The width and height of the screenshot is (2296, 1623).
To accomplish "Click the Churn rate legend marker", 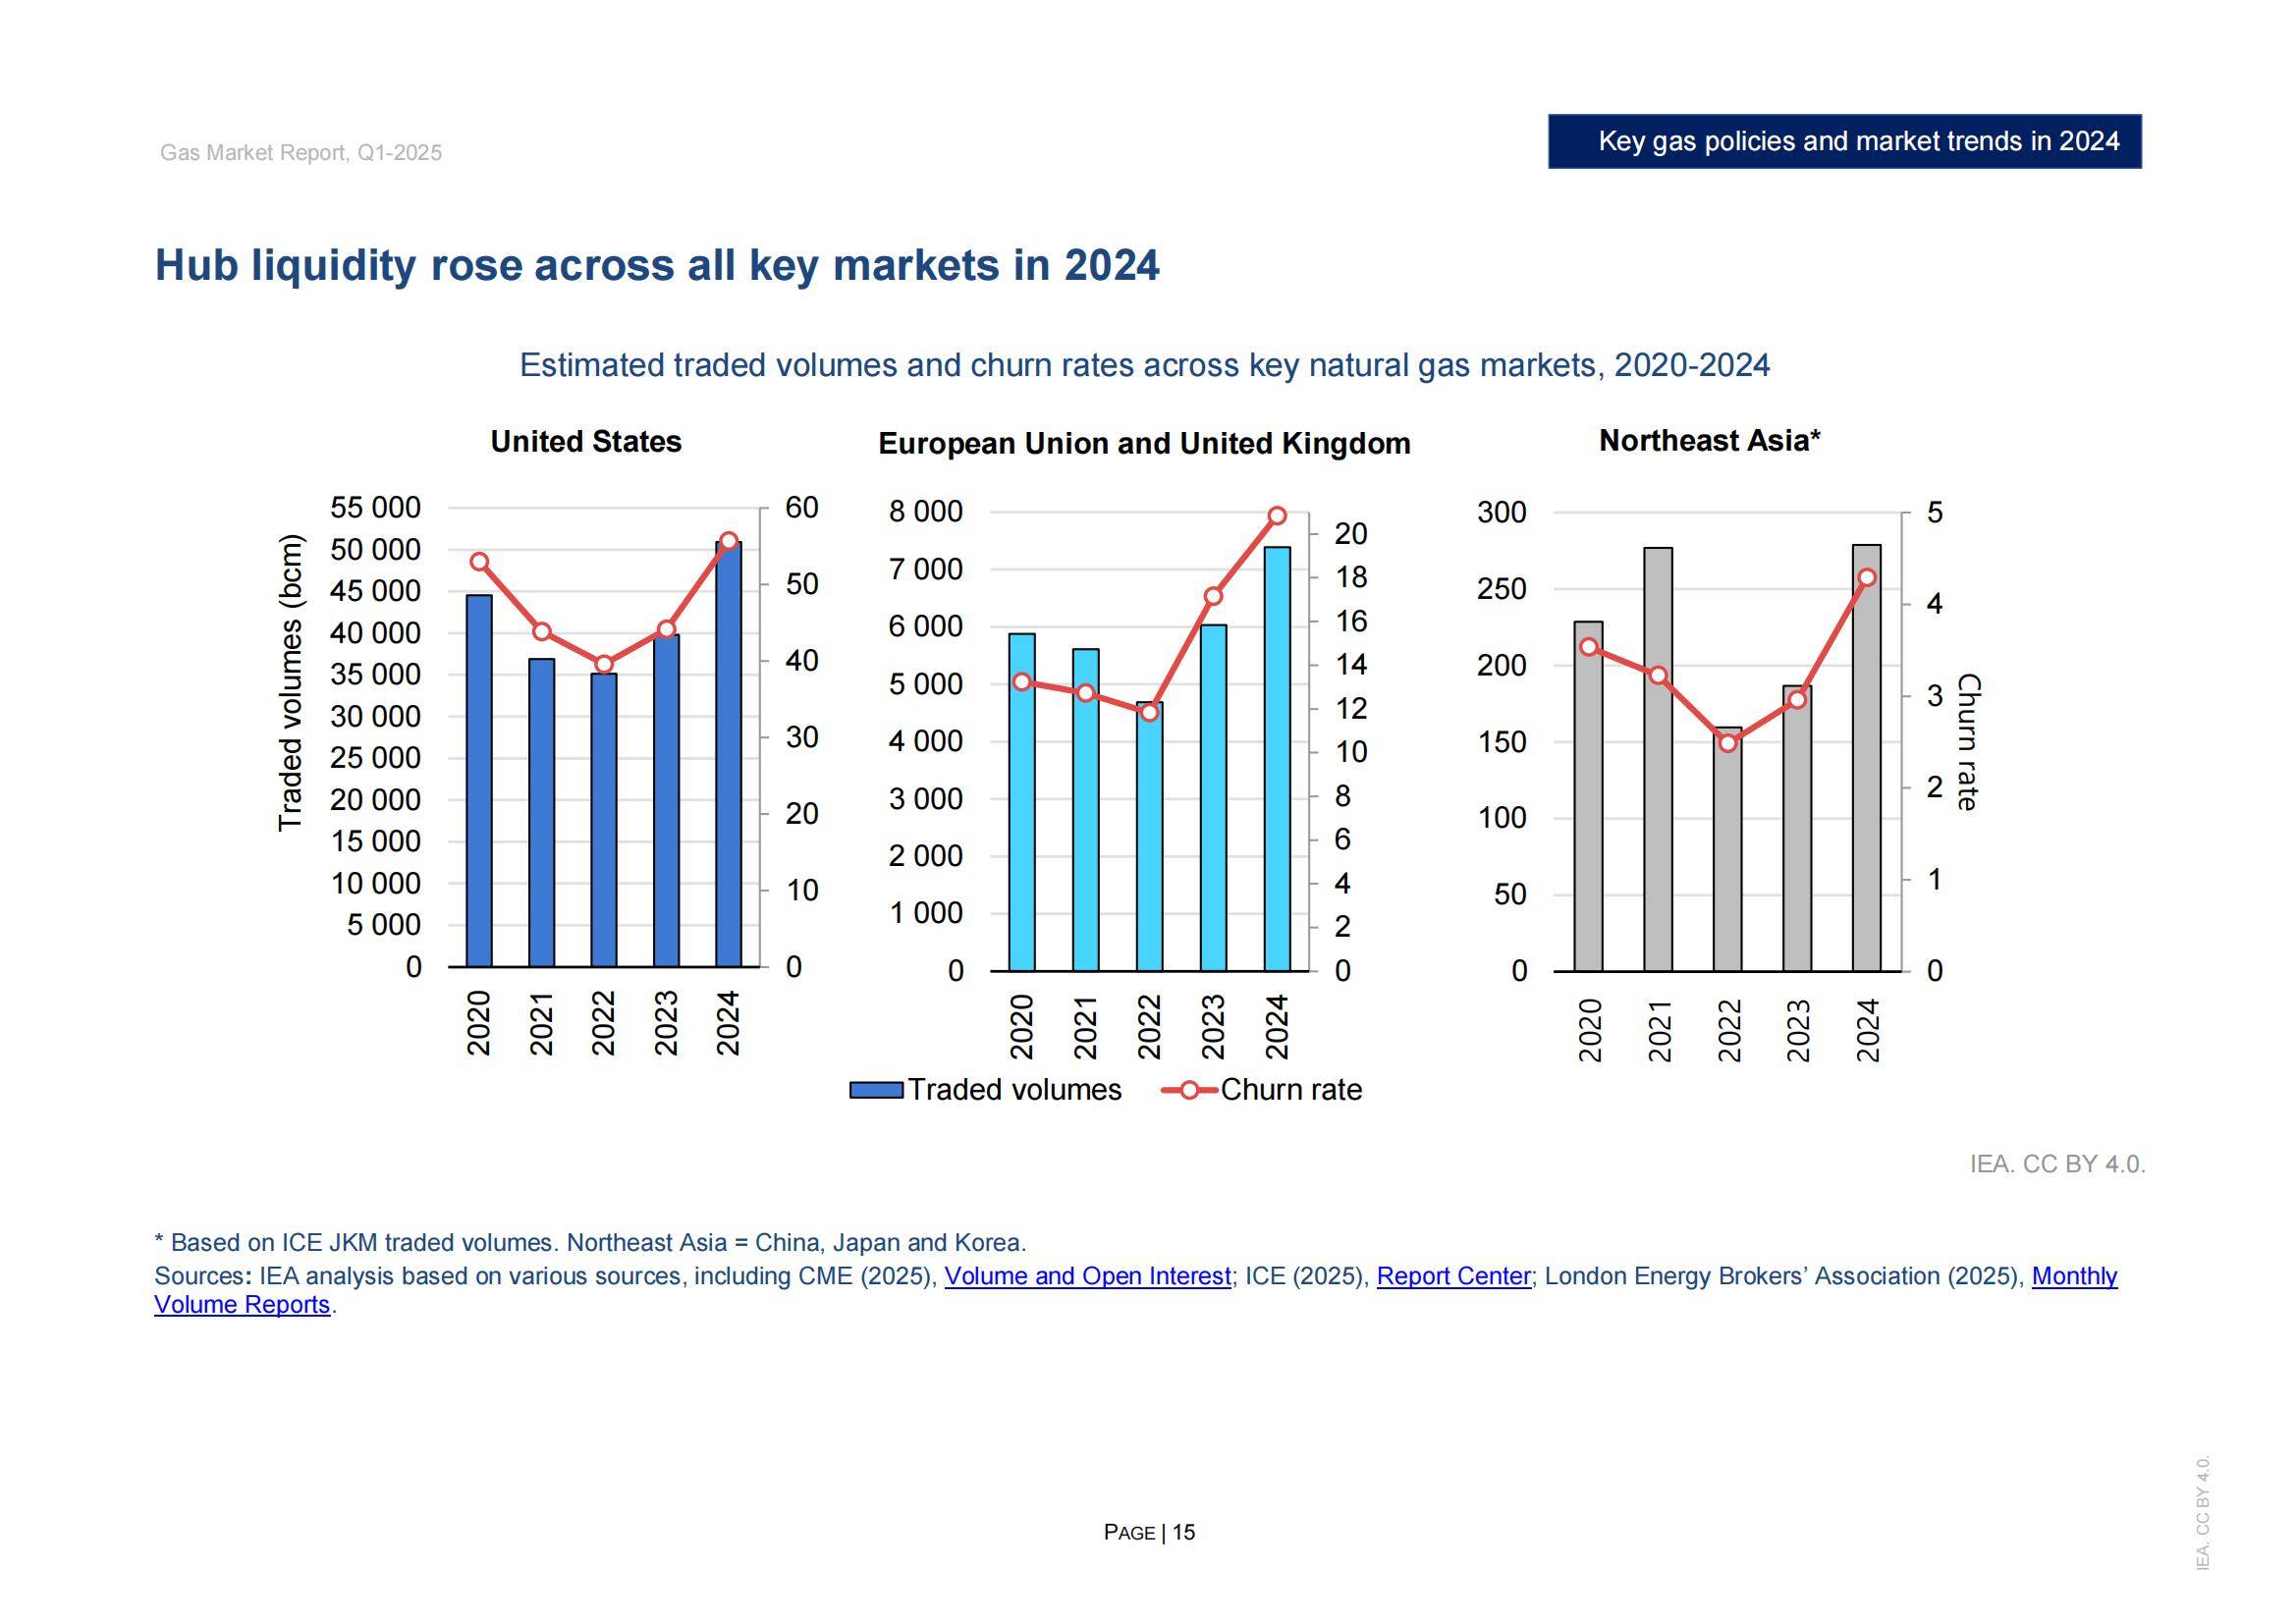I will point(1189,1090).
